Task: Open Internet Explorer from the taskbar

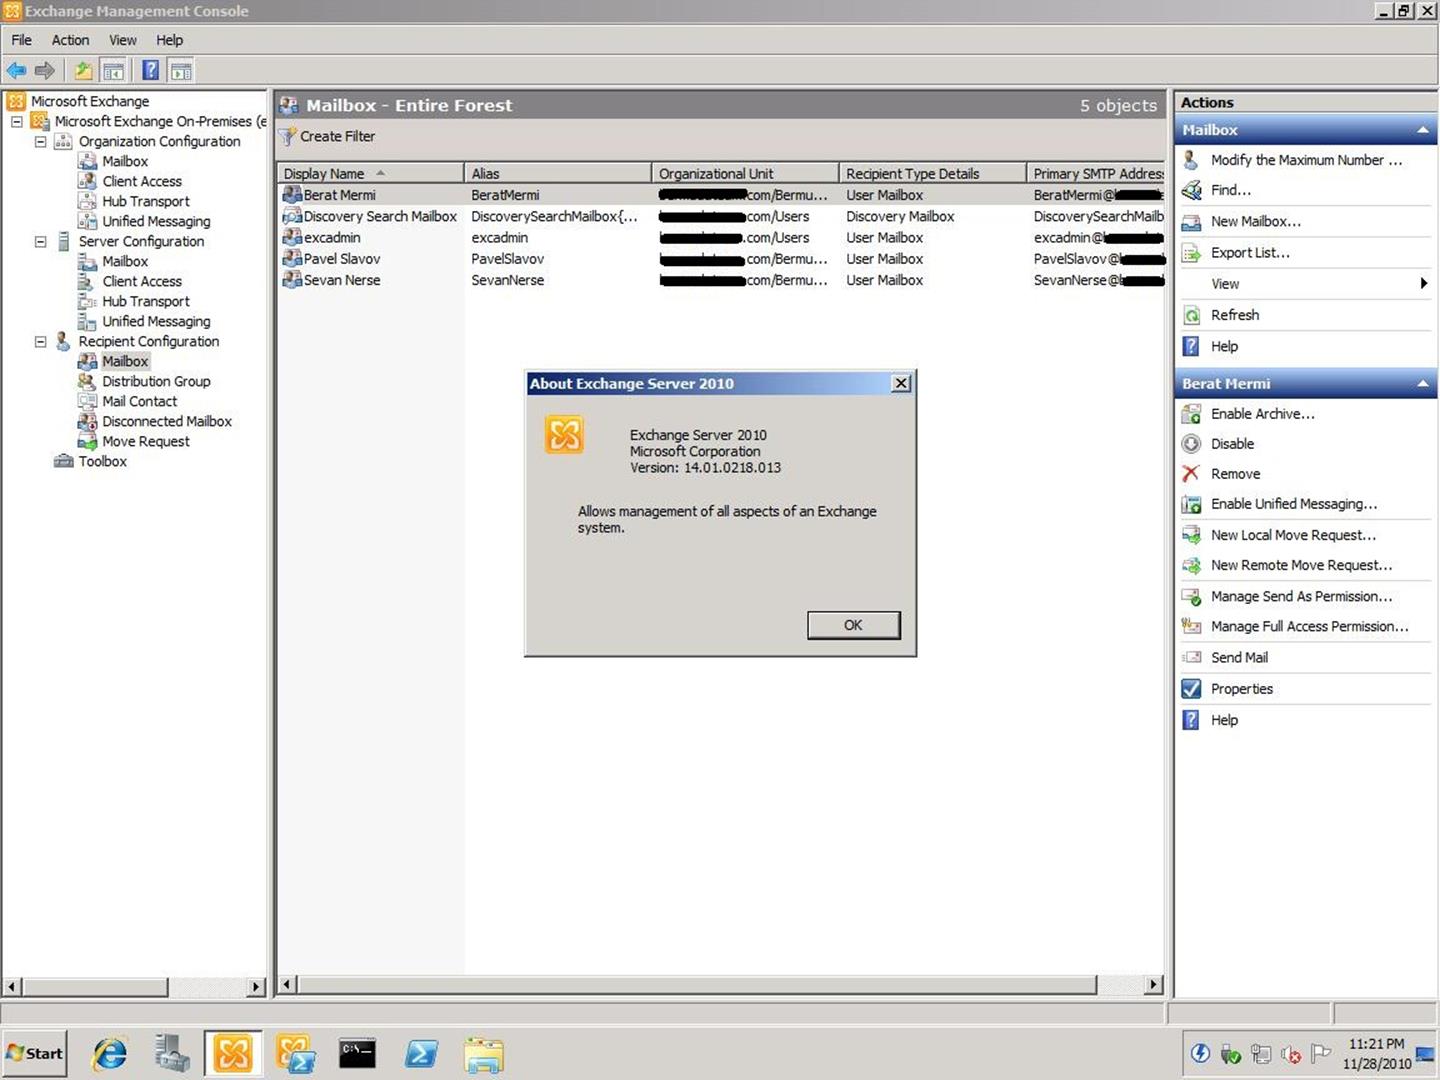Action: point(110,1054)
